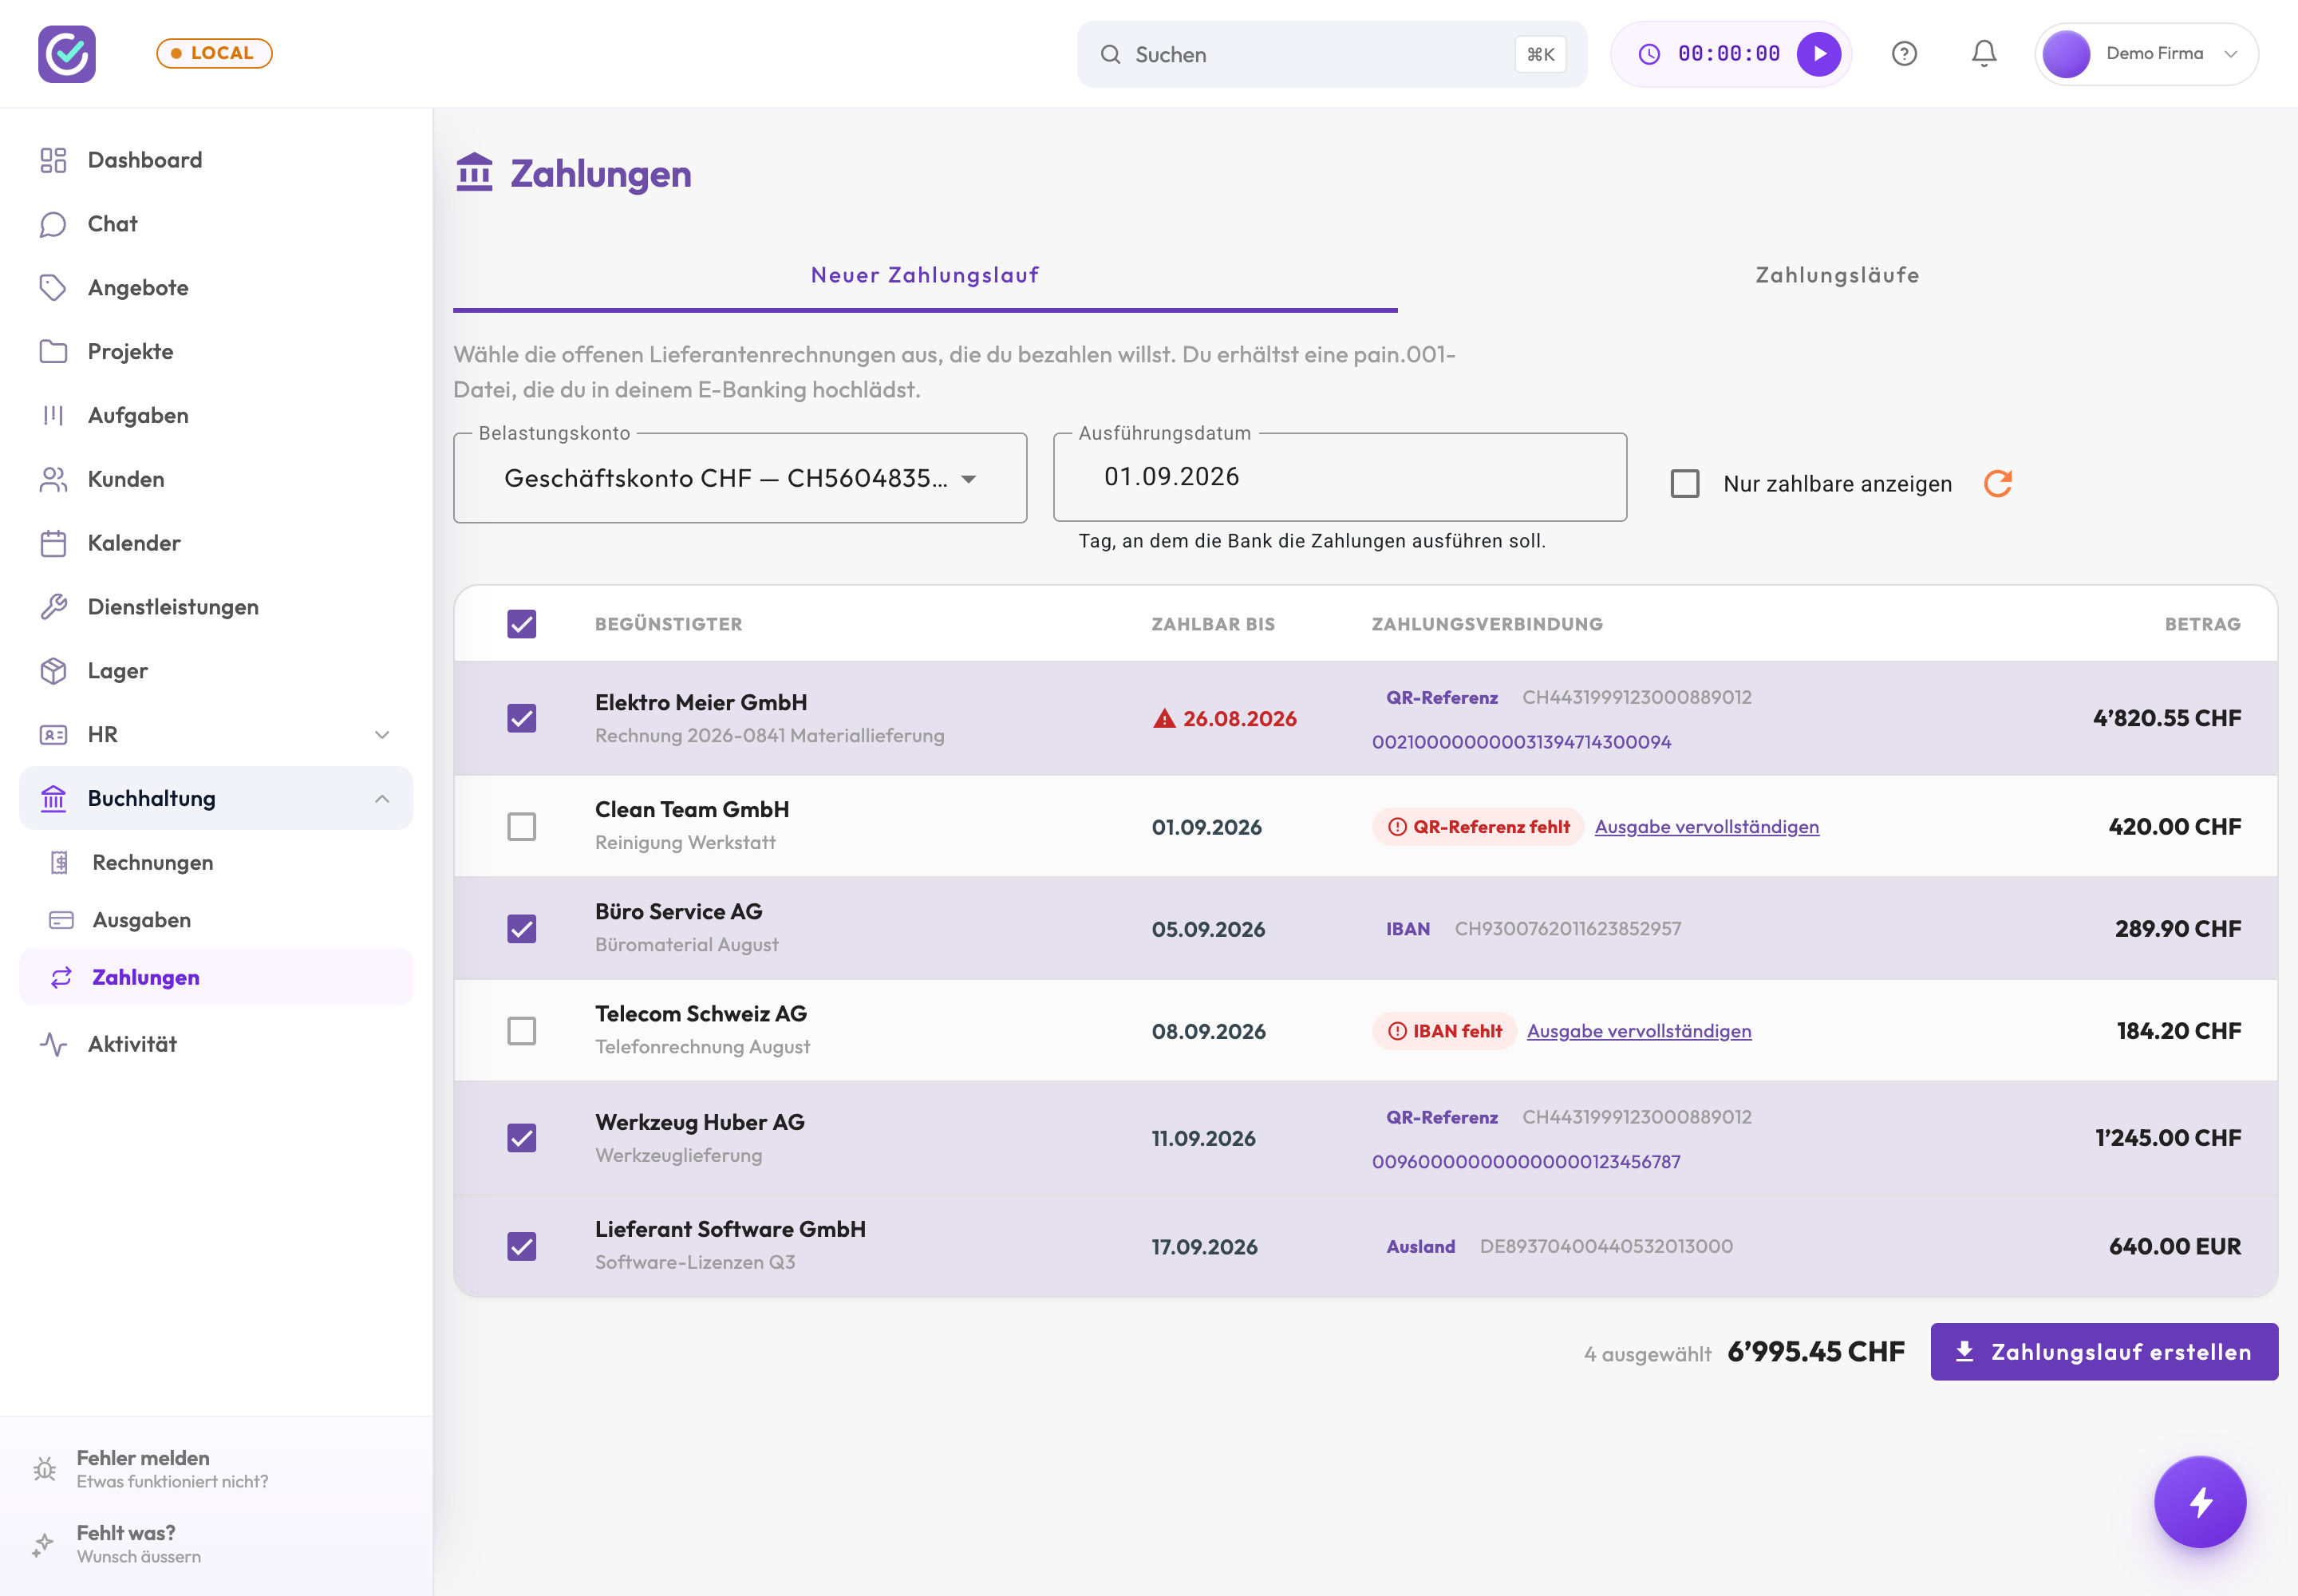
Task: Open Lager in the sidebar
Action: coord(216,671)
